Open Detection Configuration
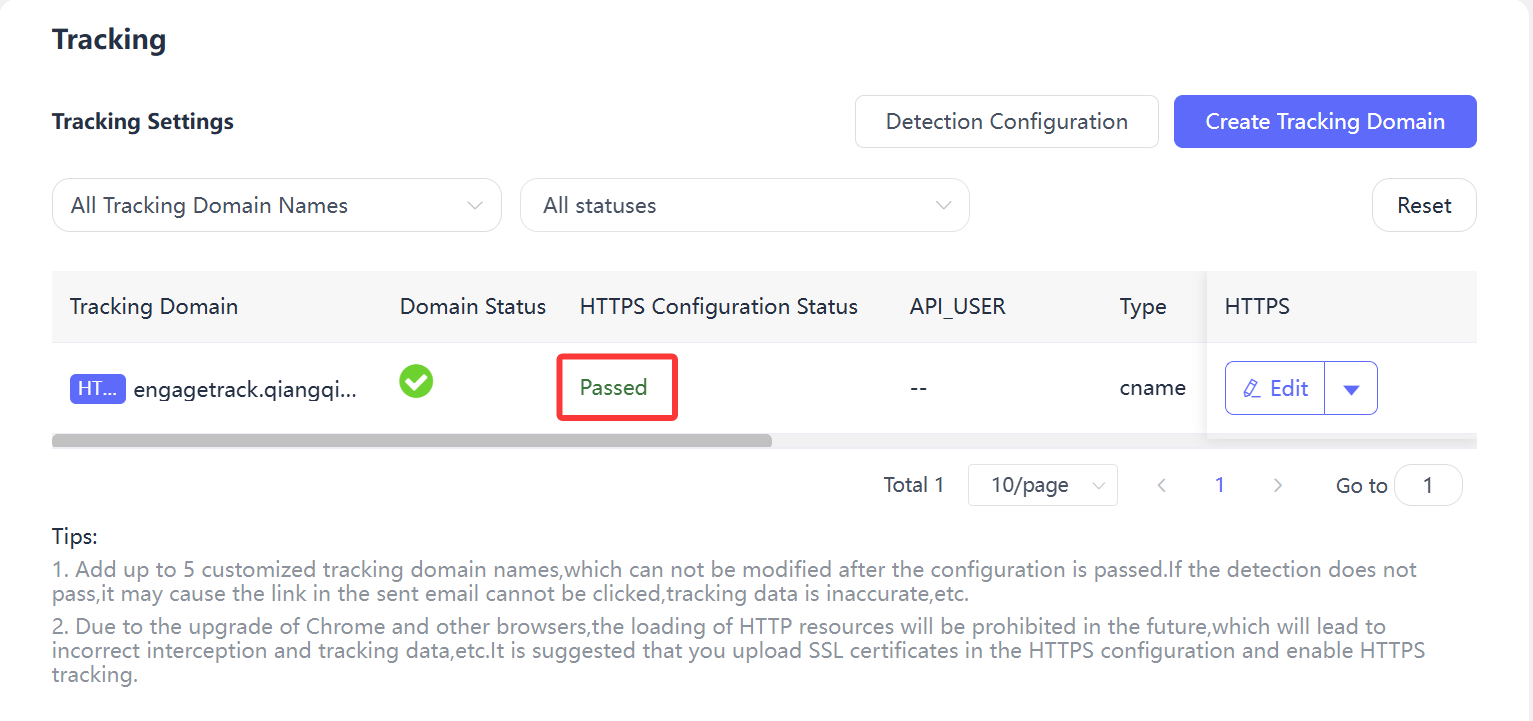The height and width of the screenshot is (721, 1533). (x=1007, y=122)
